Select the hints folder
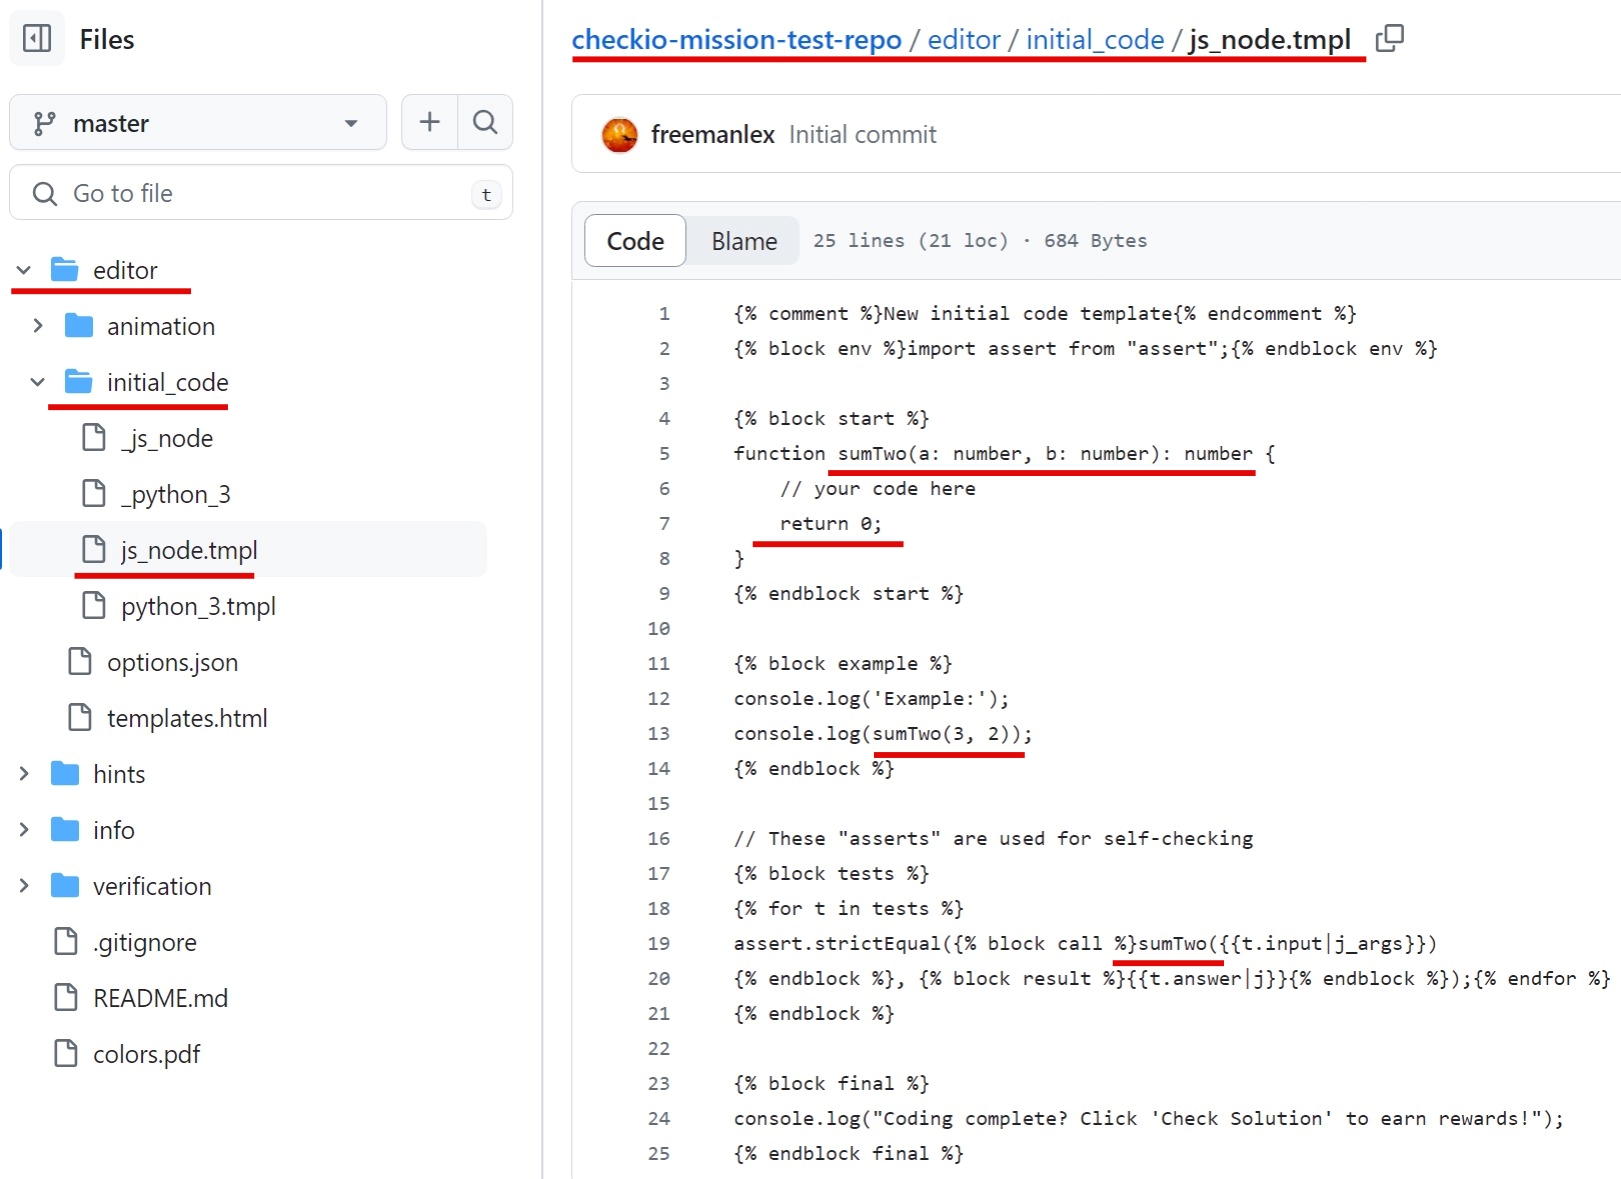The width and height of the screenshot is (1621, 1179). coord(119,774)
